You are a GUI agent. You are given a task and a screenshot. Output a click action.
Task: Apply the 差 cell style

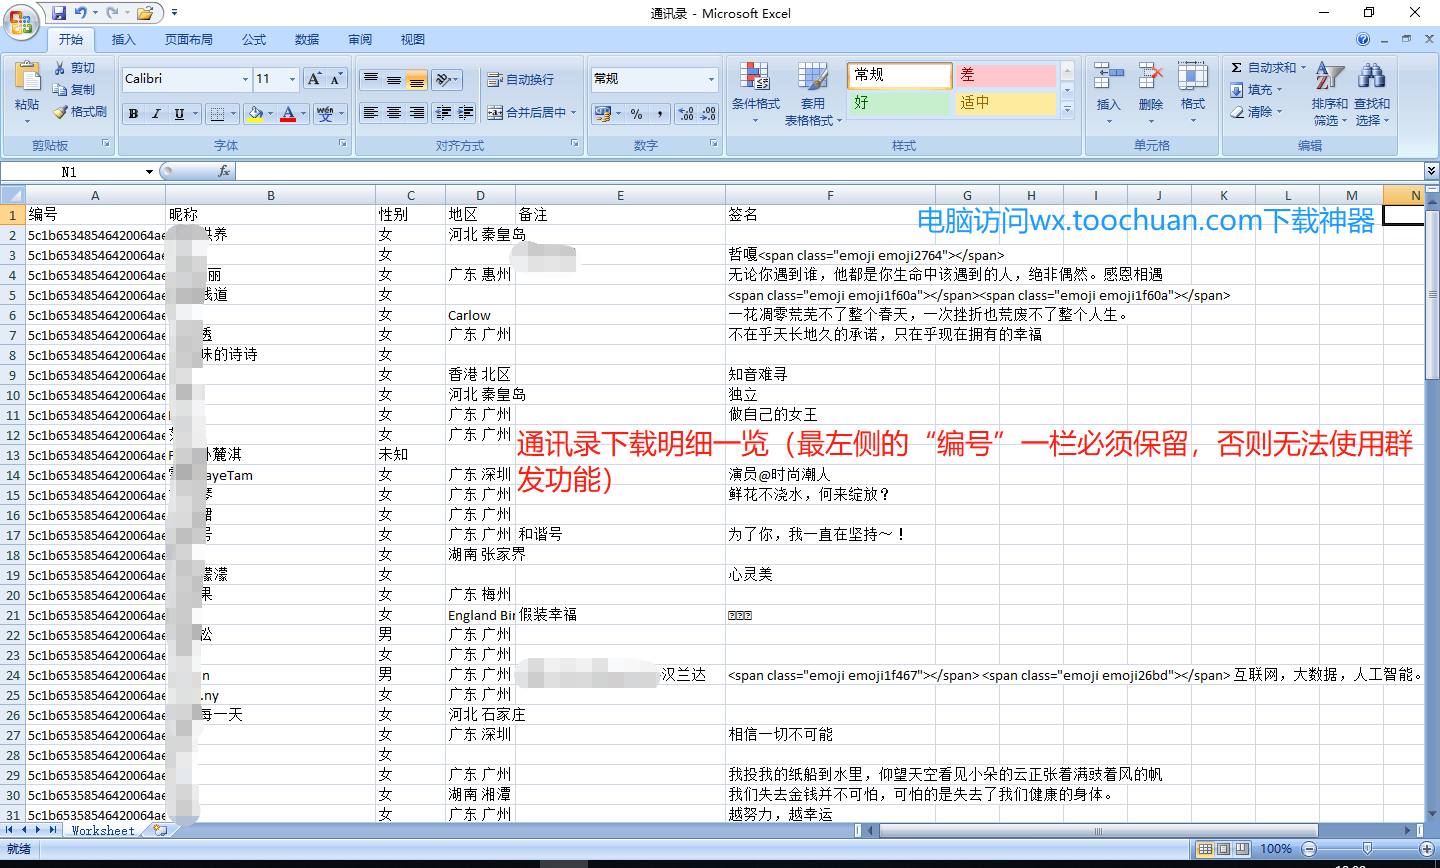click(1005, 75)
